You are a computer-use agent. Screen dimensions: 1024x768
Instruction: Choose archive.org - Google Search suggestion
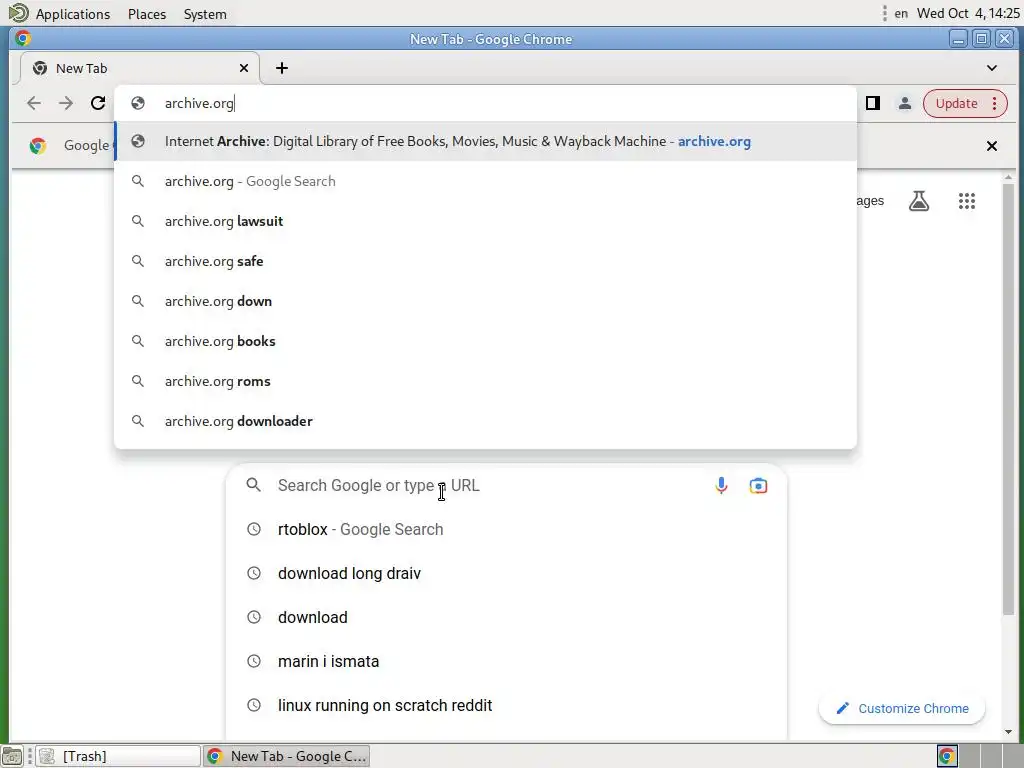pyautogui.click(x=485, y=181)
